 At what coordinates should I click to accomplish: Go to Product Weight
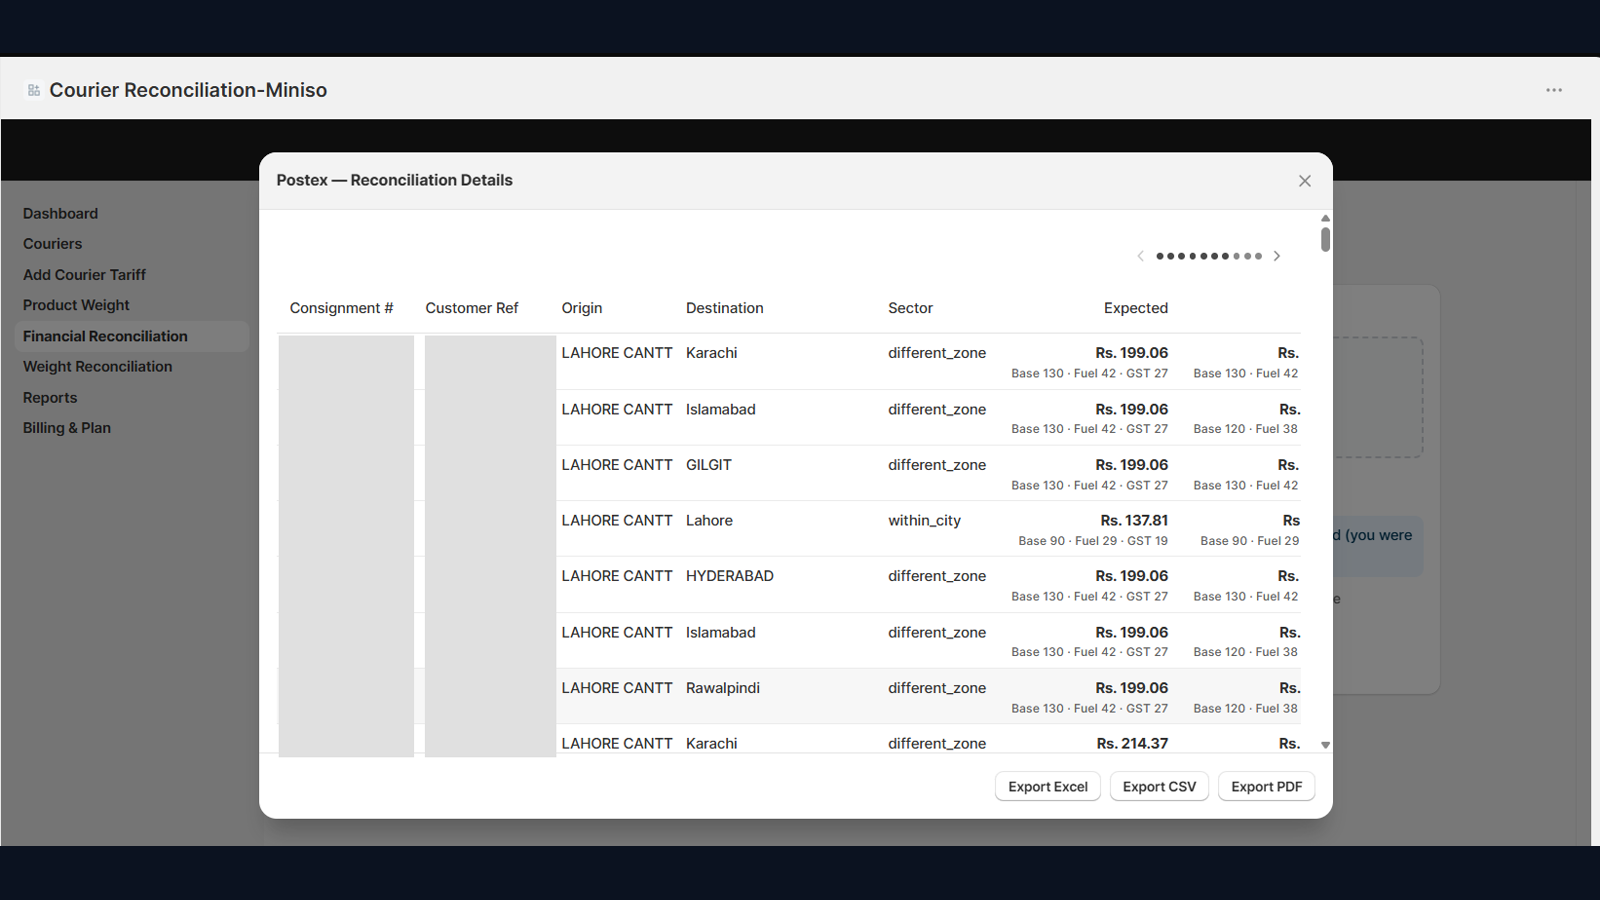pos(77,305)
